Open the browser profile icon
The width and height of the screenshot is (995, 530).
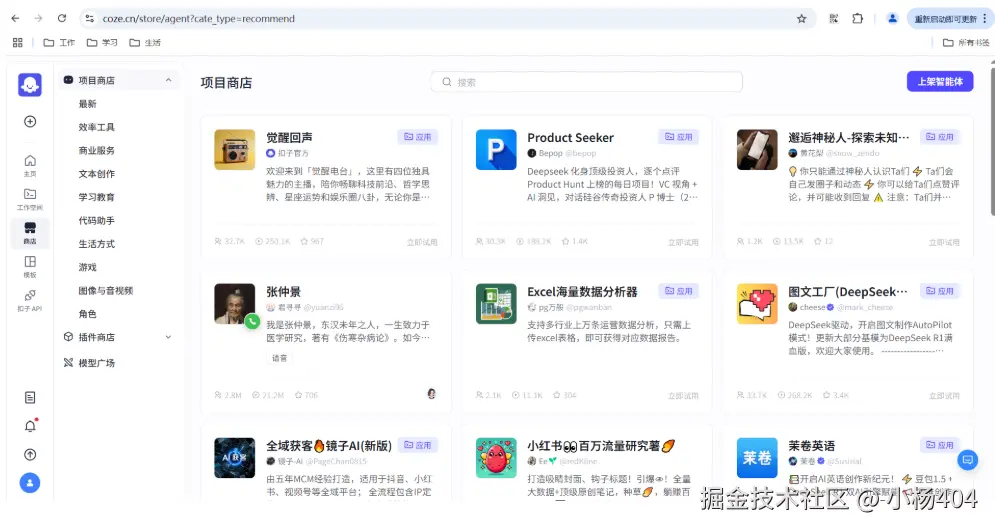892,18
